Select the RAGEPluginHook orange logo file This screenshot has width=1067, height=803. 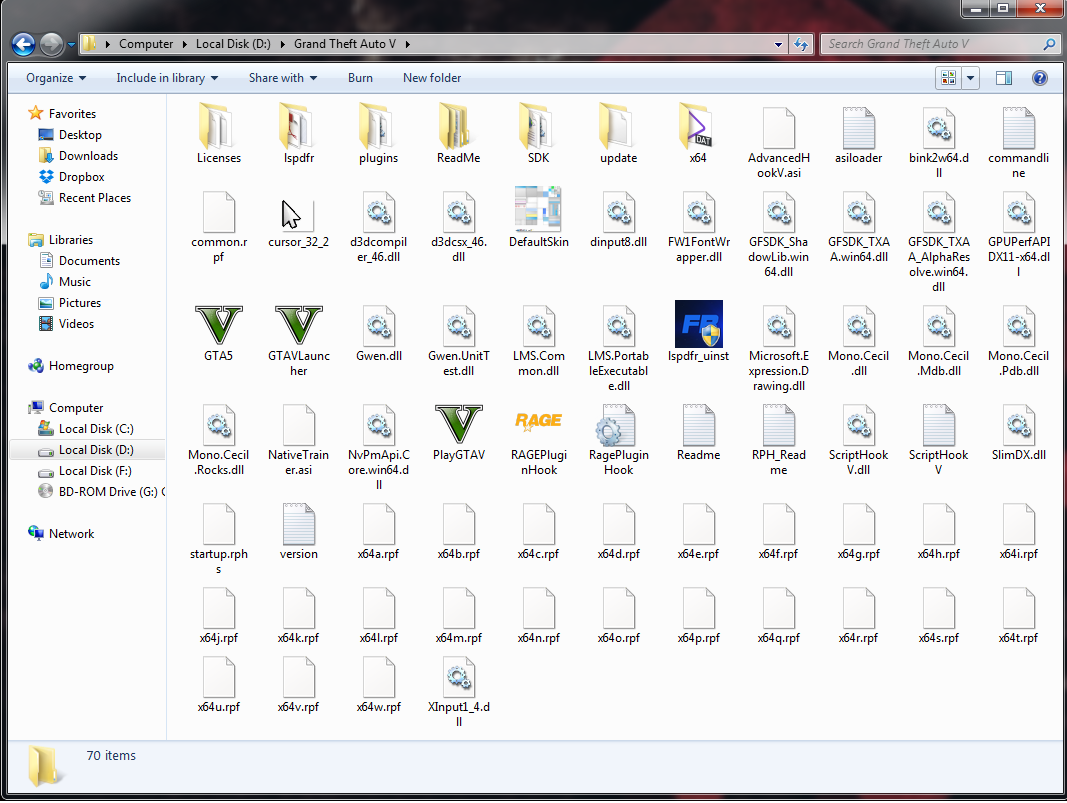point(538,423)
